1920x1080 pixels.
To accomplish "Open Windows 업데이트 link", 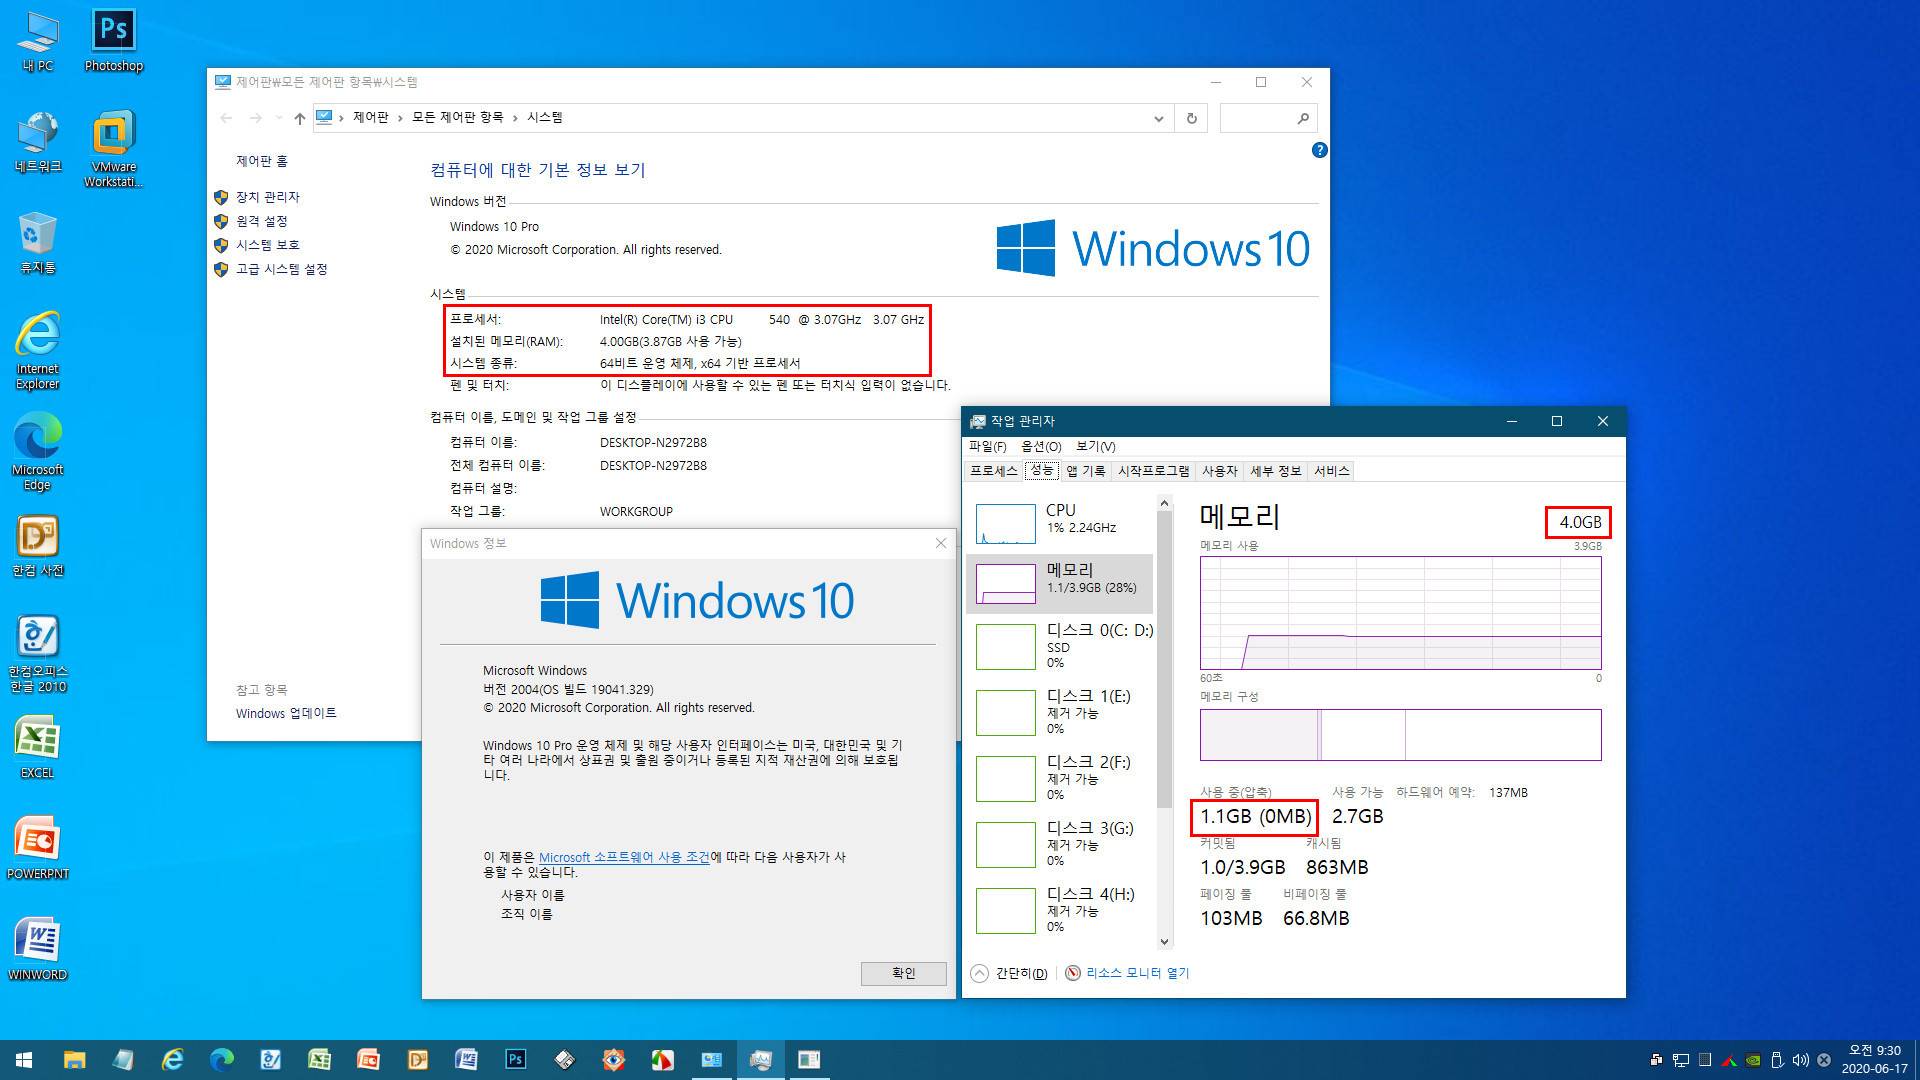I will [286, 713].
